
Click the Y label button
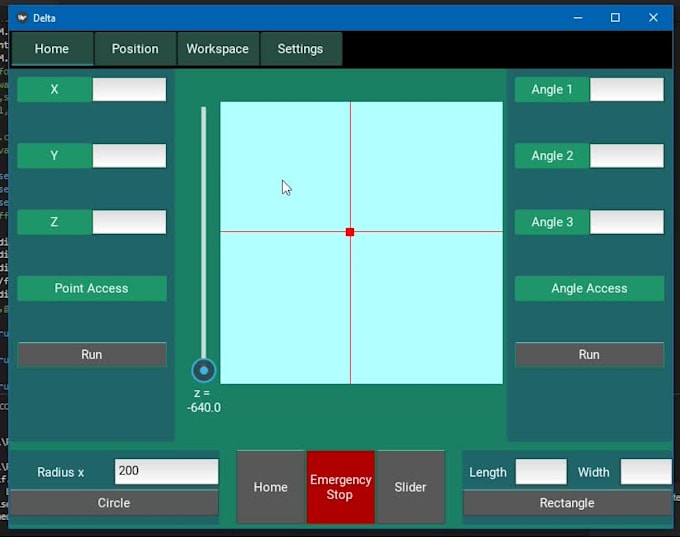click(55, 156)
